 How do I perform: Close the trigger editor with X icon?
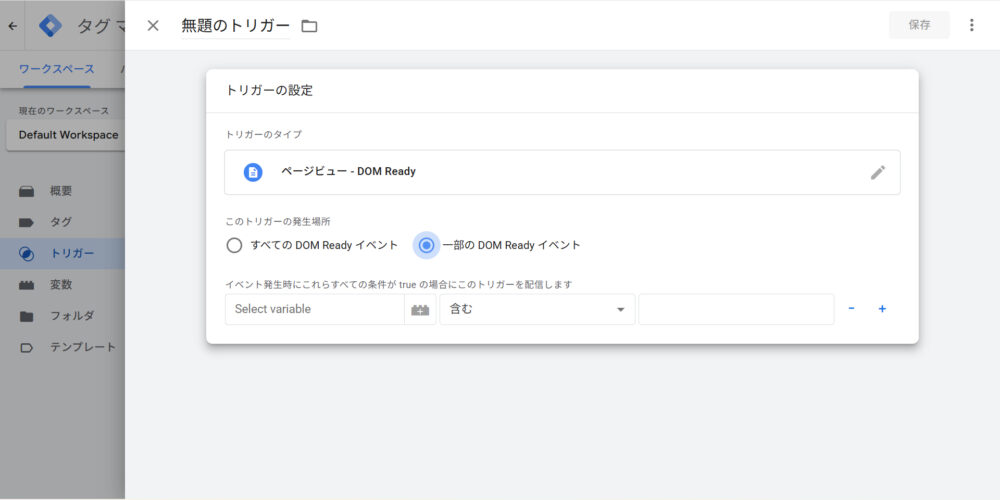point(153,26)
